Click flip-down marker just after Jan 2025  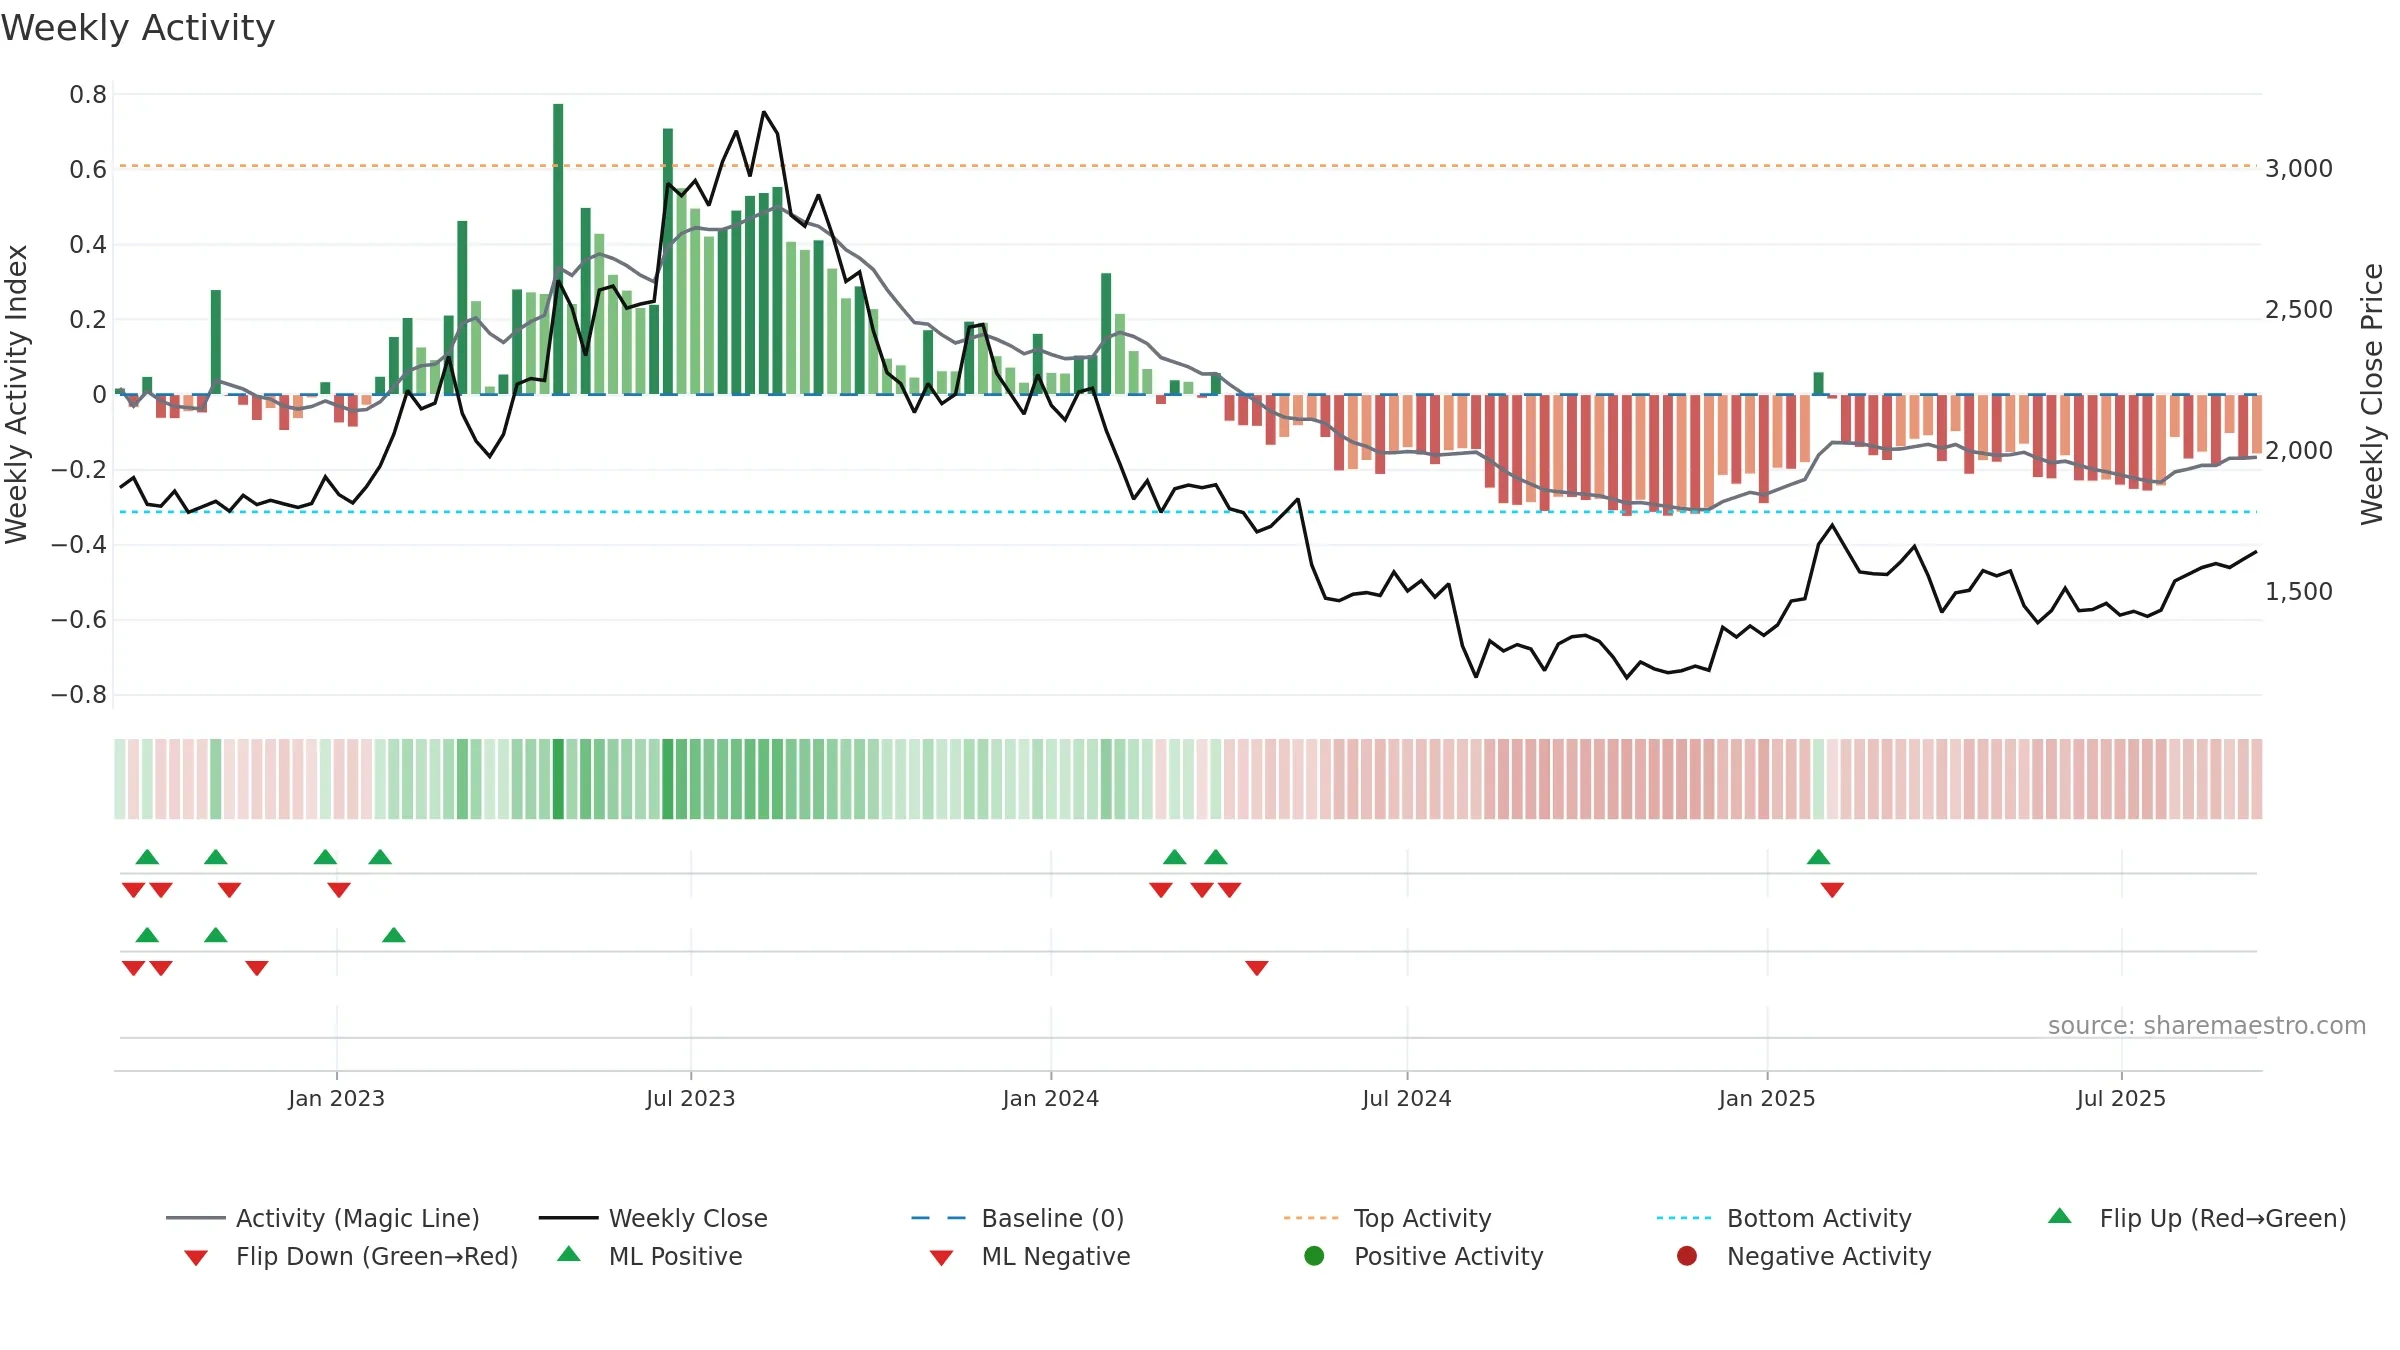tap(1832, 890)
